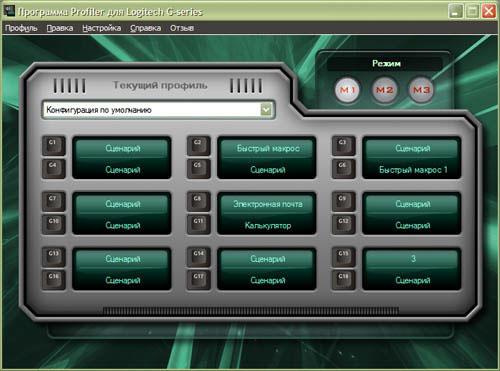Enable M3 mode
This screenshot has width=500, height=371.
coord(421,90)
